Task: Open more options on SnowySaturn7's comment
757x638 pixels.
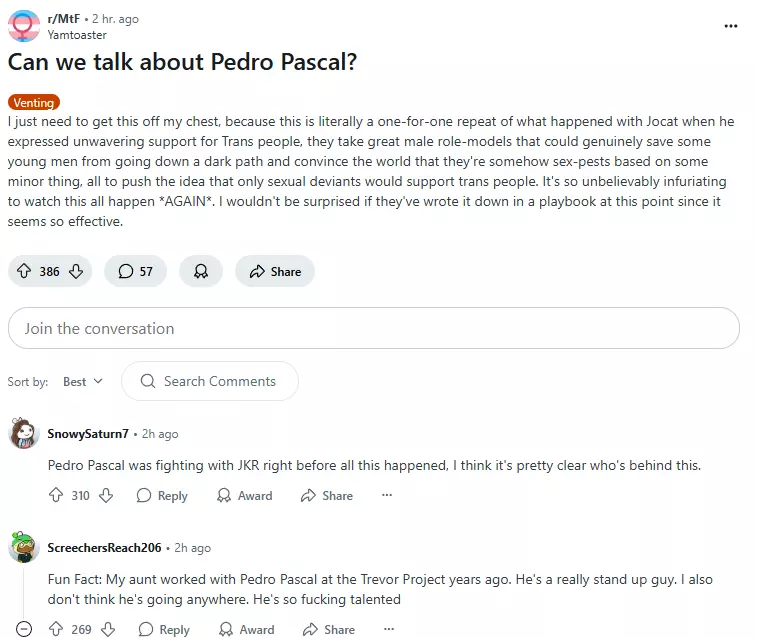Action: 387,495
